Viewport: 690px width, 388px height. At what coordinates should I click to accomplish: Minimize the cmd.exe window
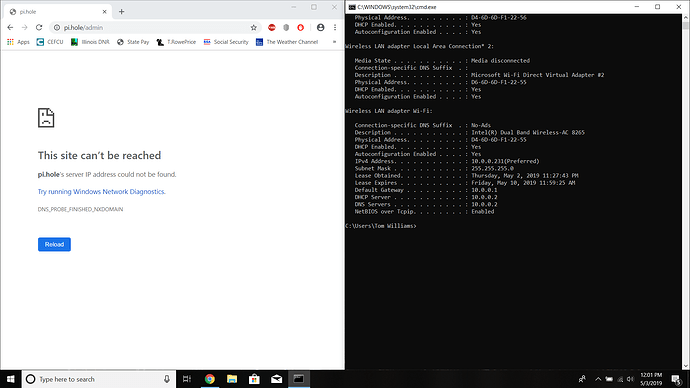pyautogui.click(x=637, y=7)
